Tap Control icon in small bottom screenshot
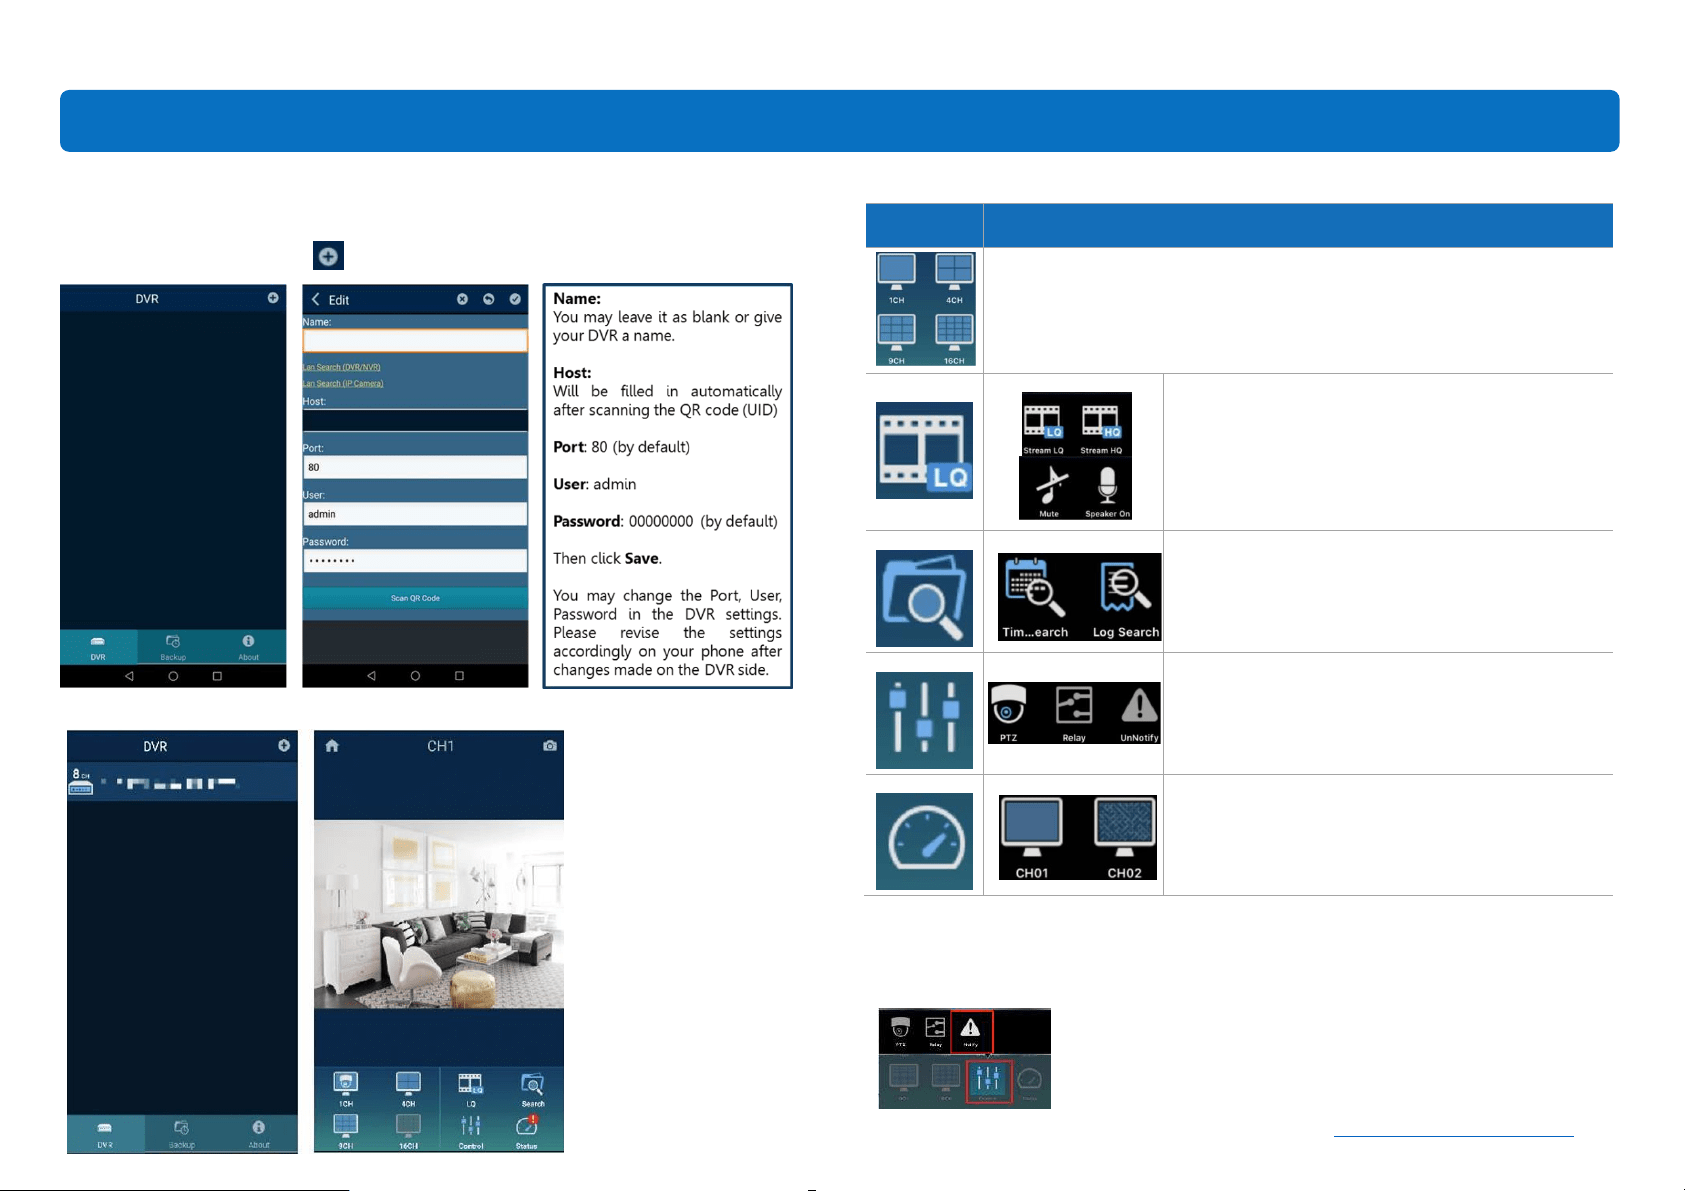Screen dimensions: 1685x1191 989,1082
